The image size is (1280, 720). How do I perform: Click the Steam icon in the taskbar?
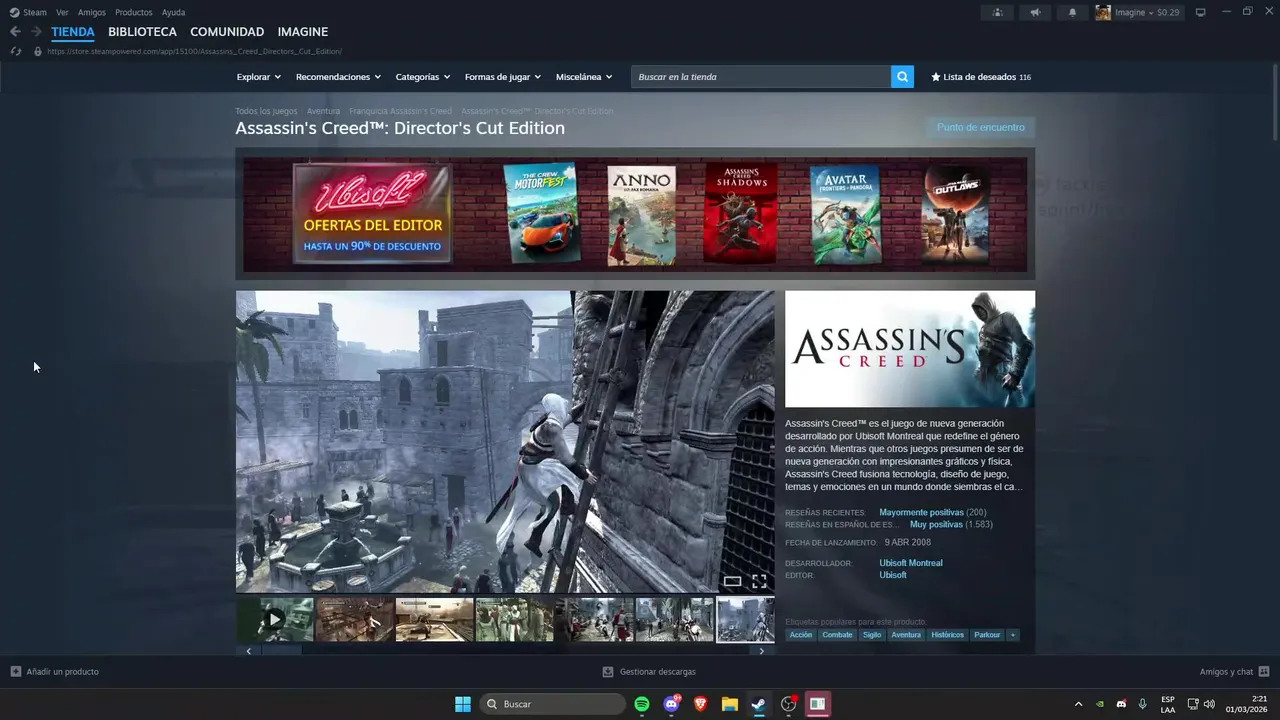[759, 704]
